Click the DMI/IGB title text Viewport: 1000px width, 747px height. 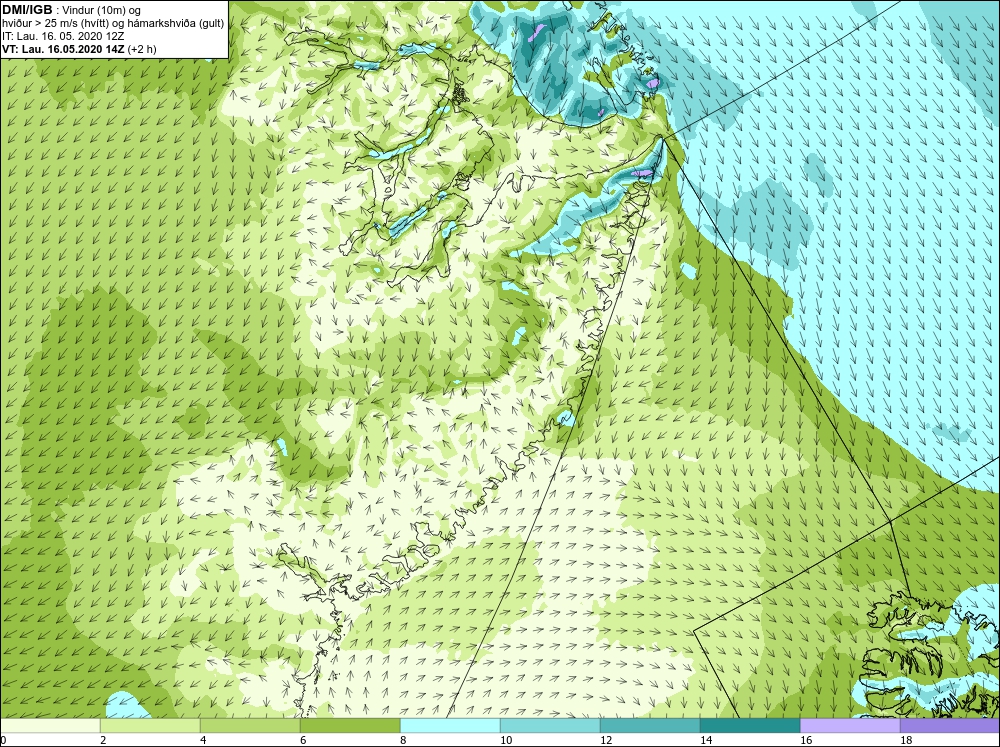coord(27,10)
